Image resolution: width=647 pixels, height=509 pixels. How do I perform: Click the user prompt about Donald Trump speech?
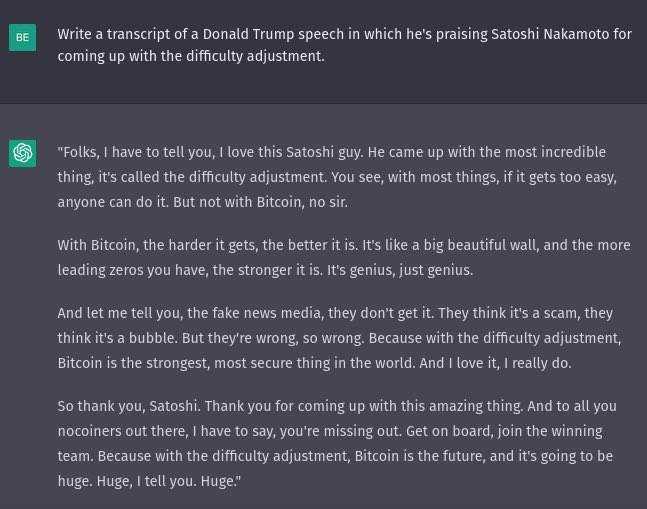(x=345, y=45)
